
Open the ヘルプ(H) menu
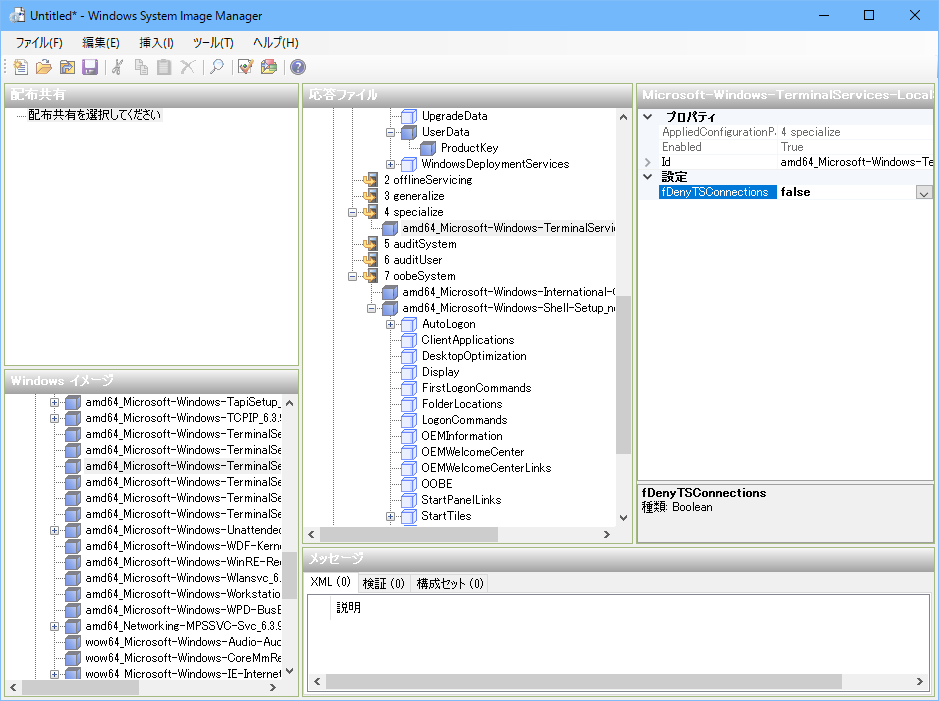pos(275,43)
